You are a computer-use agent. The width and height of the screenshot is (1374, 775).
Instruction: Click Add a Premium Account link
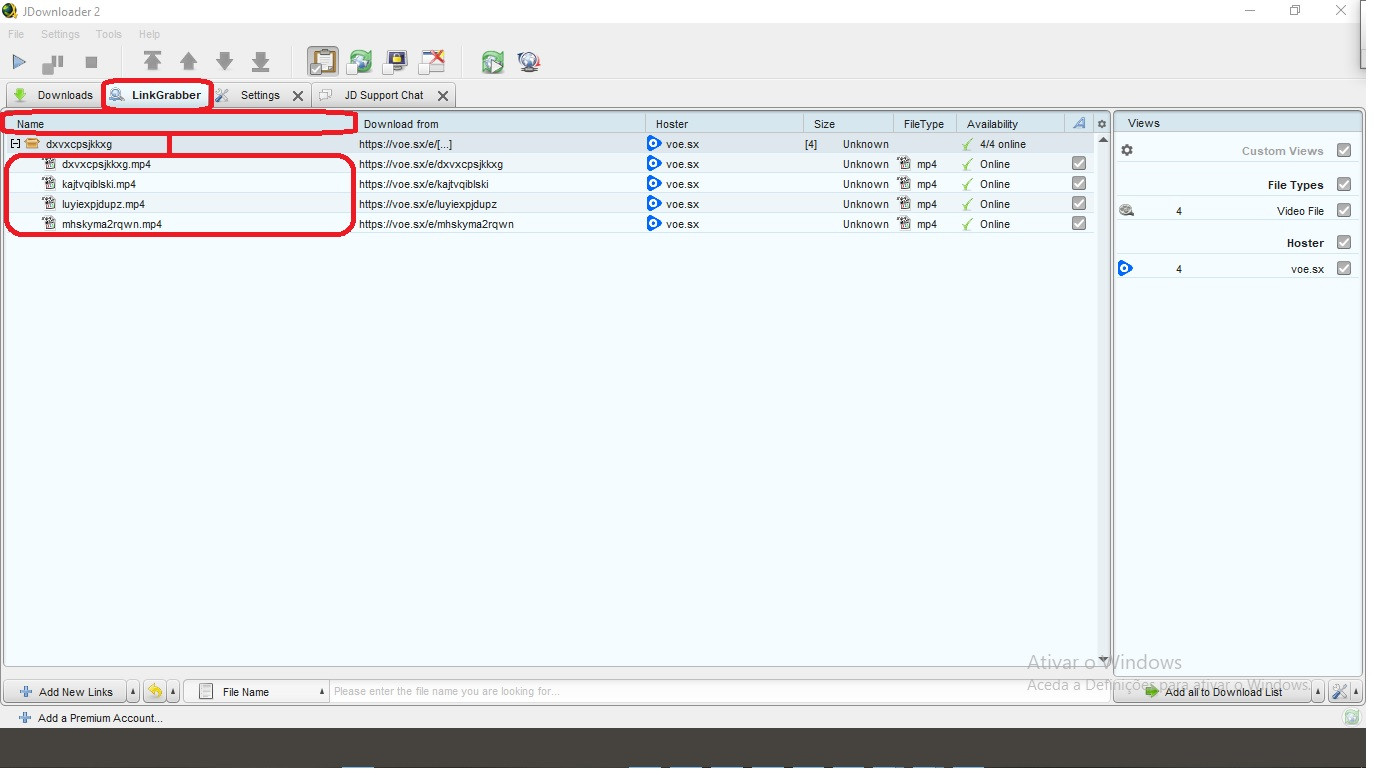(91, 717)
